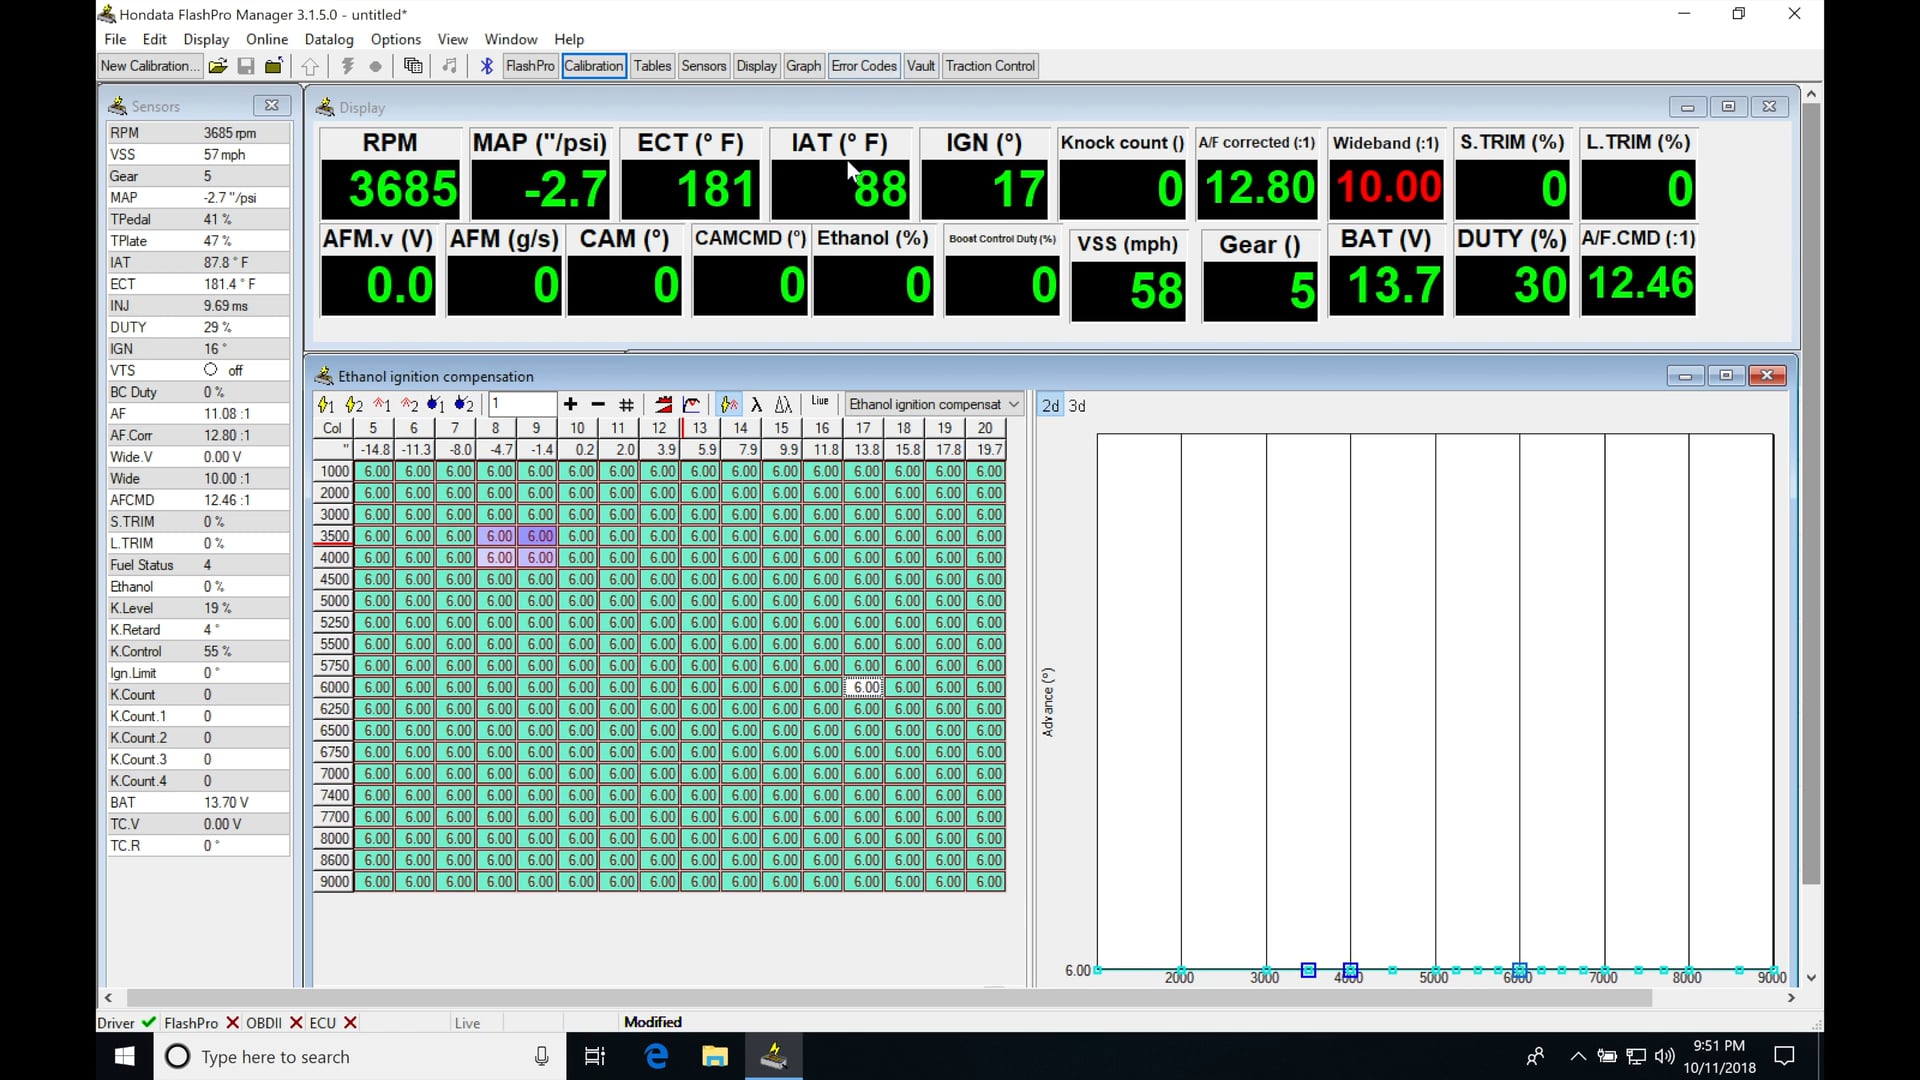The height and width of the screenshot is (1080, 1920).
Task: Click the Error Codes toolbar button
Action: point(864,66)
